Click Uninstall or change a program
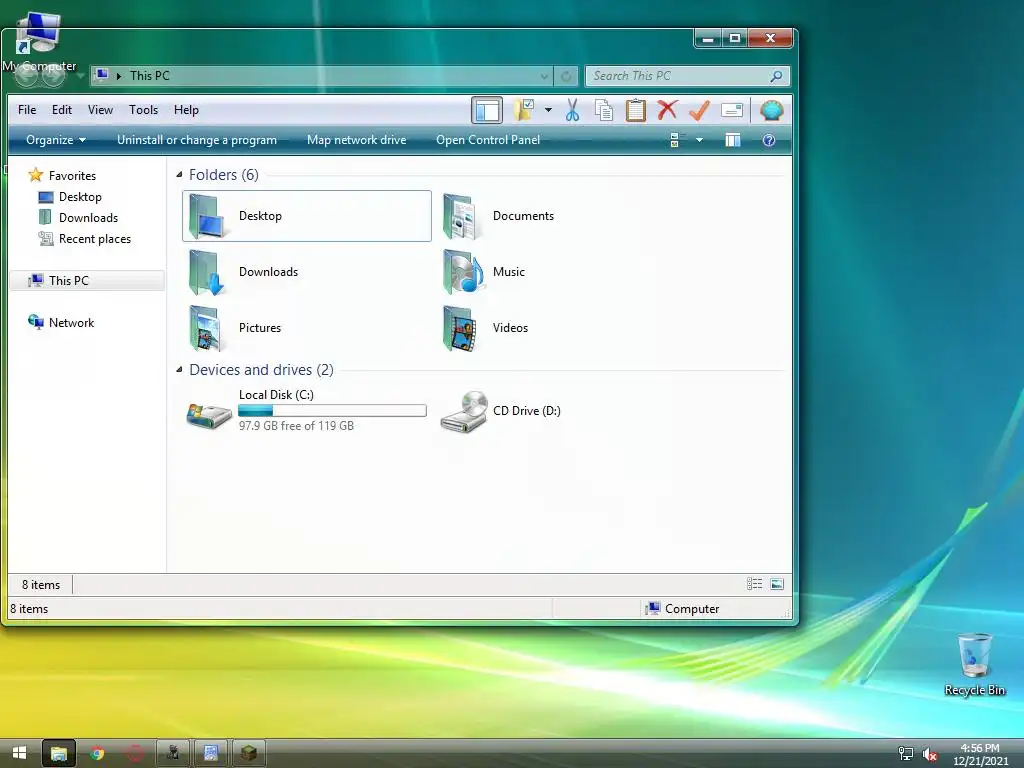The height and width of the screenshot is (768, 1024). click(x=197, y=140)
